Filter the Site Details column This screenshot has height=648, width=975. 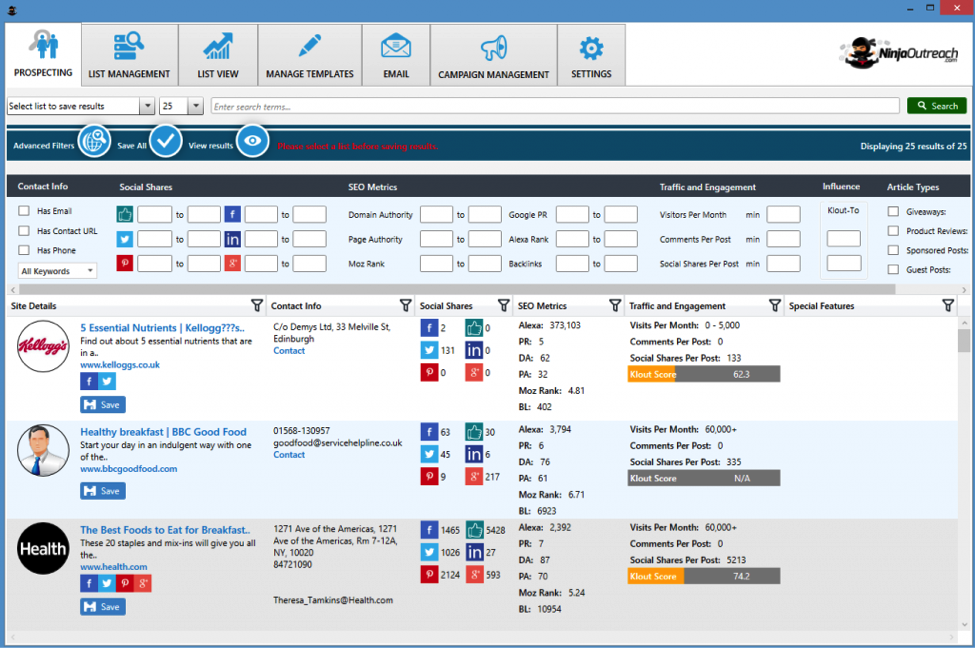257,305
